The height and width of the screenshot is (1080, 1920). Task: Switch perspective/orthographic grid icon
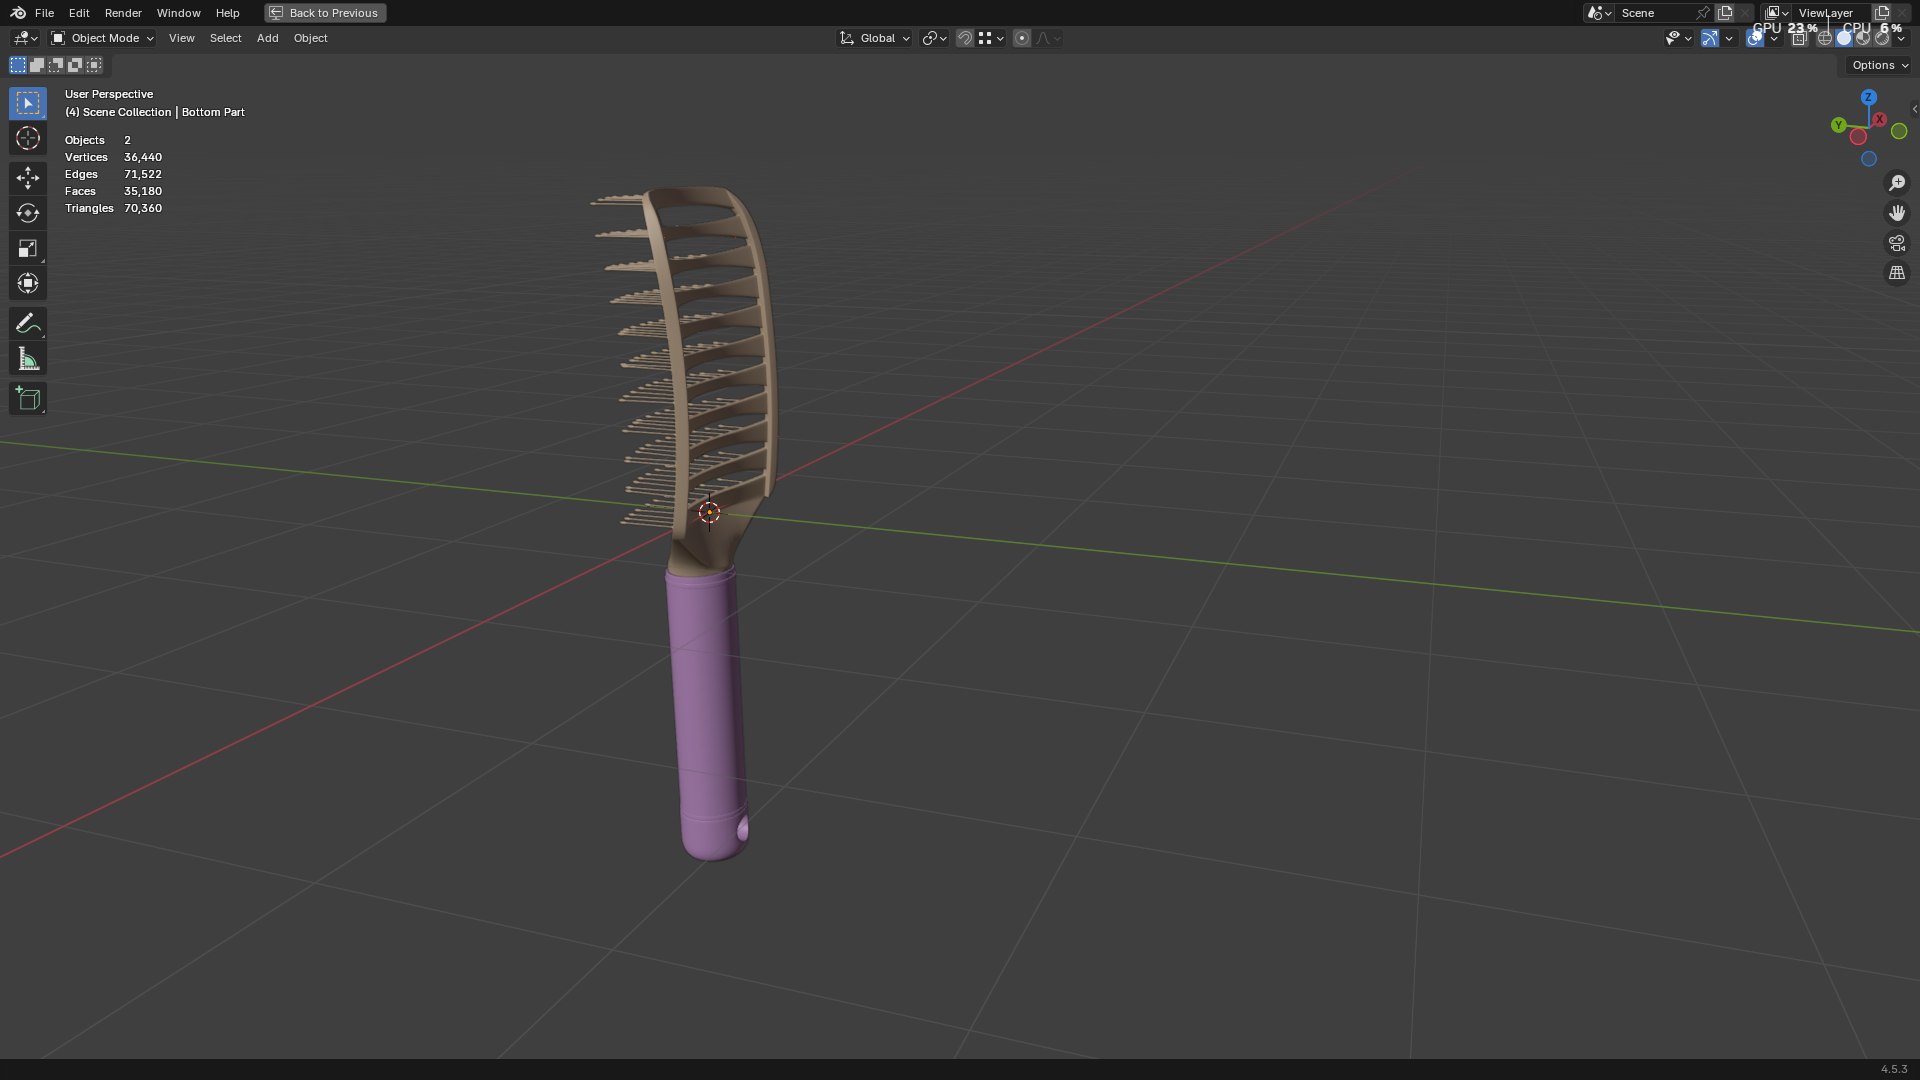[x=1896, y=273]
